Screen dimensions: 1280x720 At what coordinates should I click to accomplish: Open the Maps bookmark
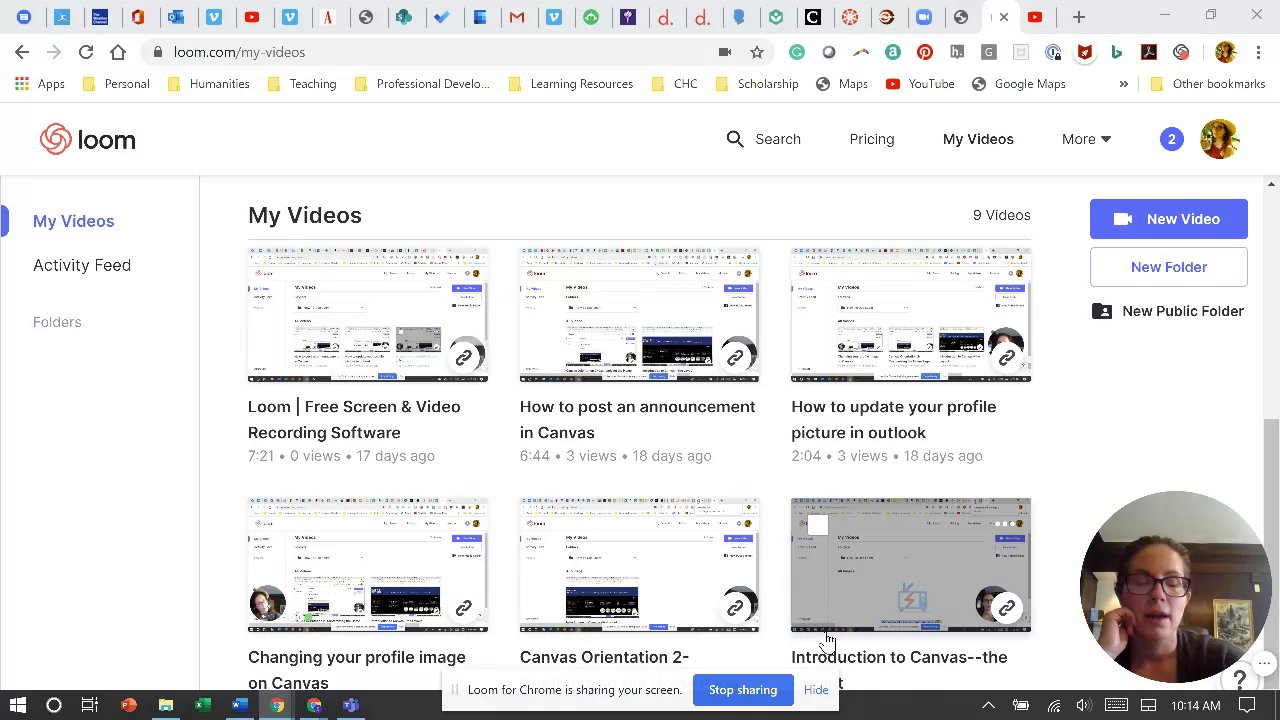(842, 84)
